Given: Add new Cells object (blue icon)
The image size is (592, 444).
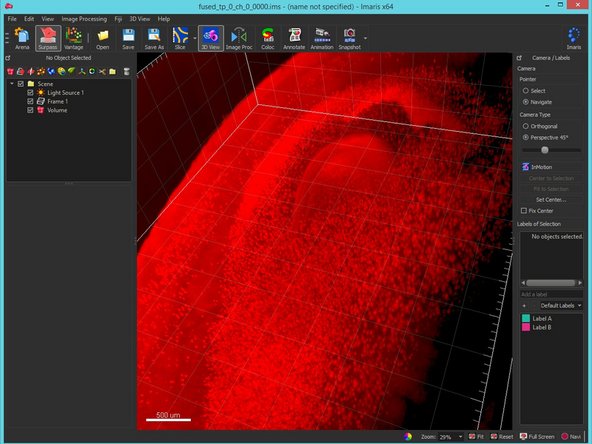Looking at the screenshot, I should click(x=51, y=71).
